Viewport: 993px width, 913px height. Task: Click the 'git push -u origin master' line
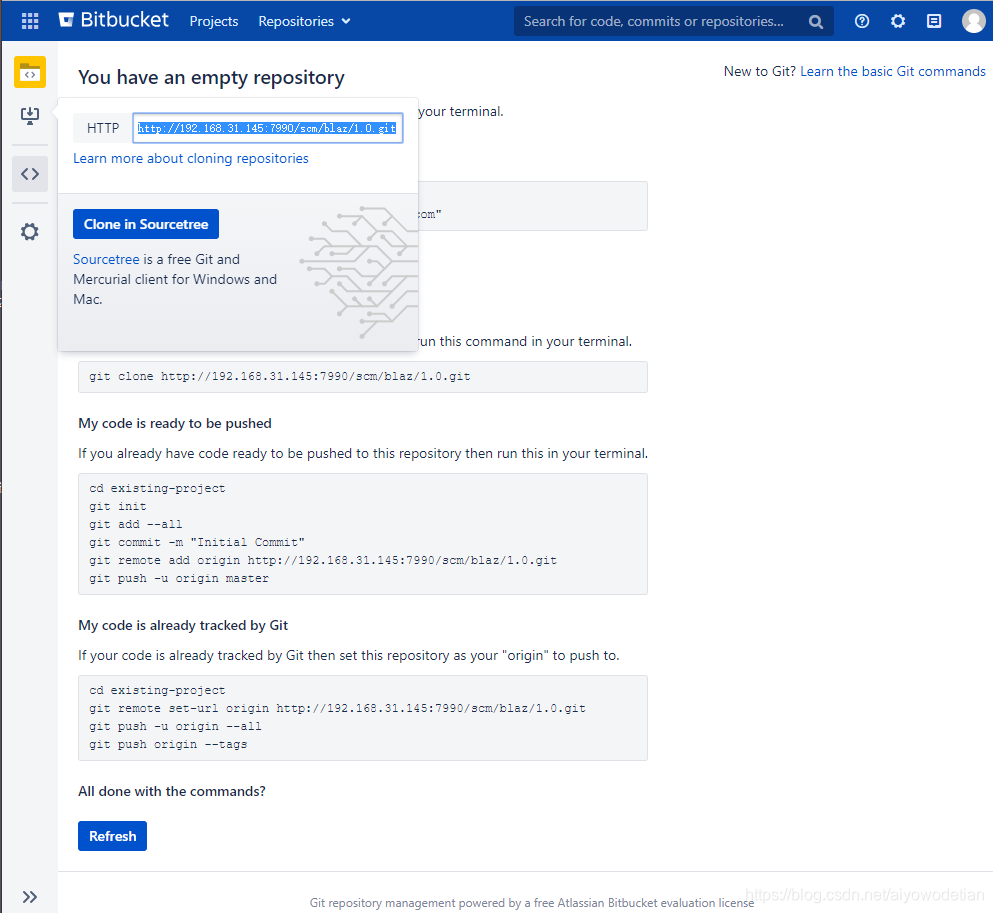(179, 578)
